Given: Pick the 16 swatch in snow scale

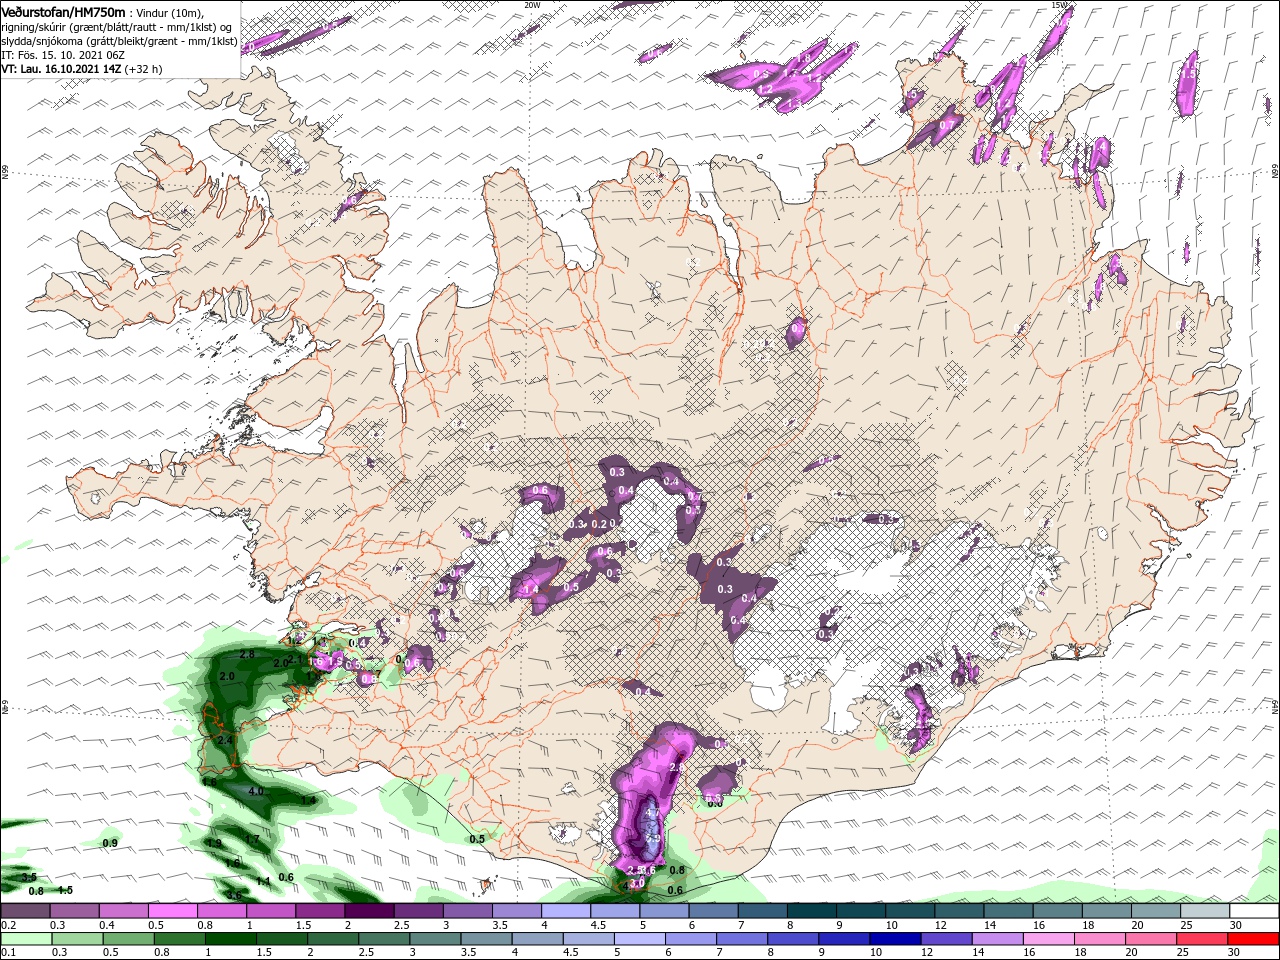Looking at the screenshot, I should (x=1057, y=911).
